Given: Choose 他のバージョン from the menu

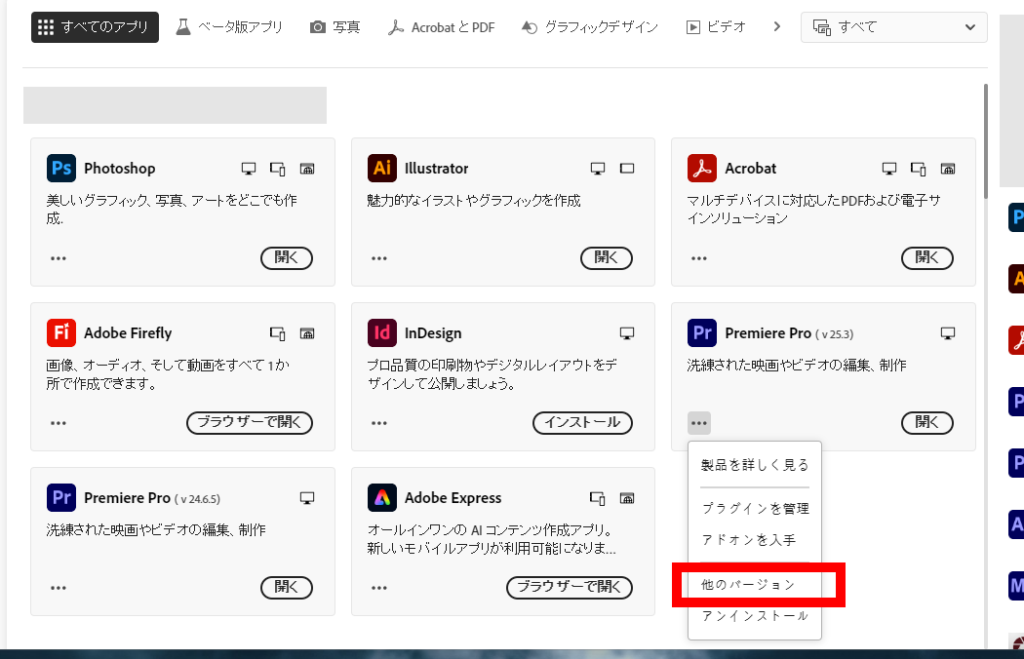Looking at the screenshot, I should 754,584.
